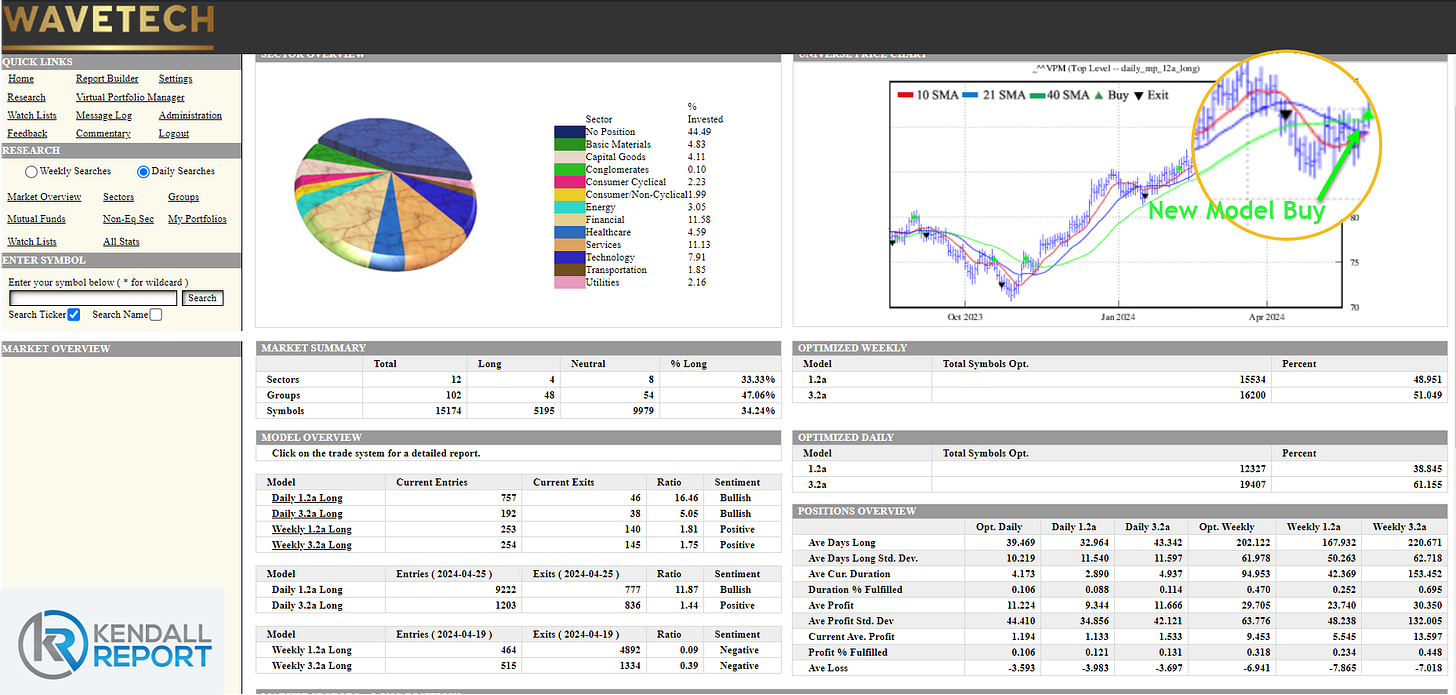Open the Market Overview link under Research
Viewport: 1456px width, 695px height.
[44, 197]
